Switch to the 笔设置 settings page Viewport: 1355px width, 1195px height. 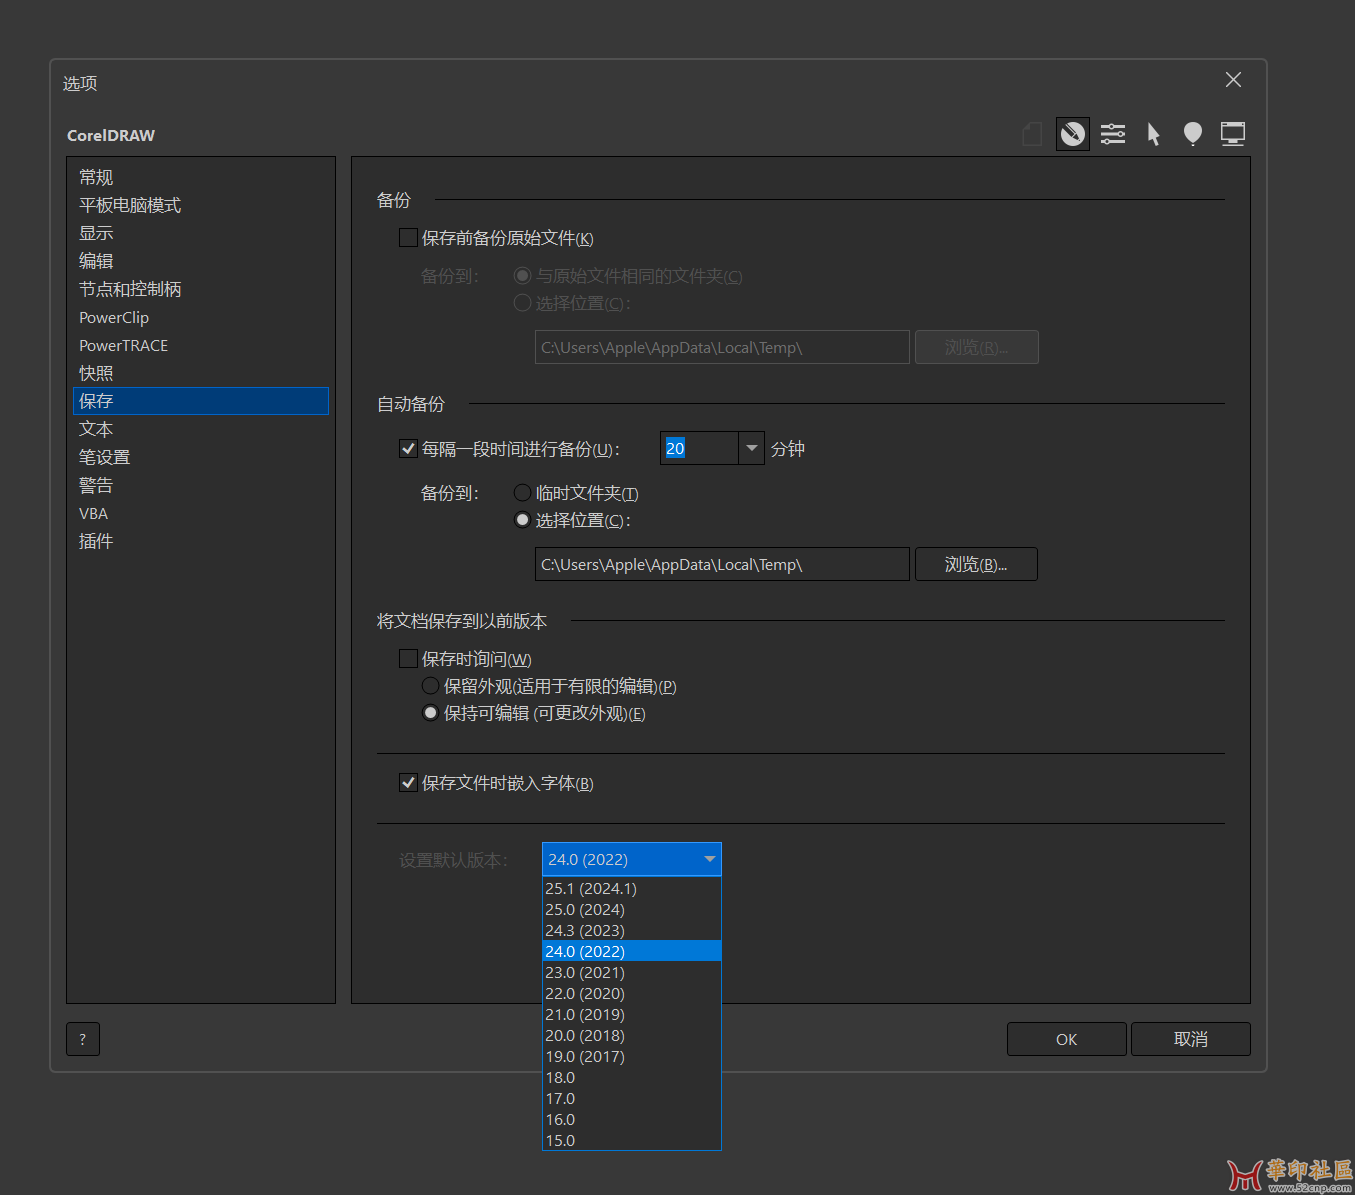pos(201,457)
